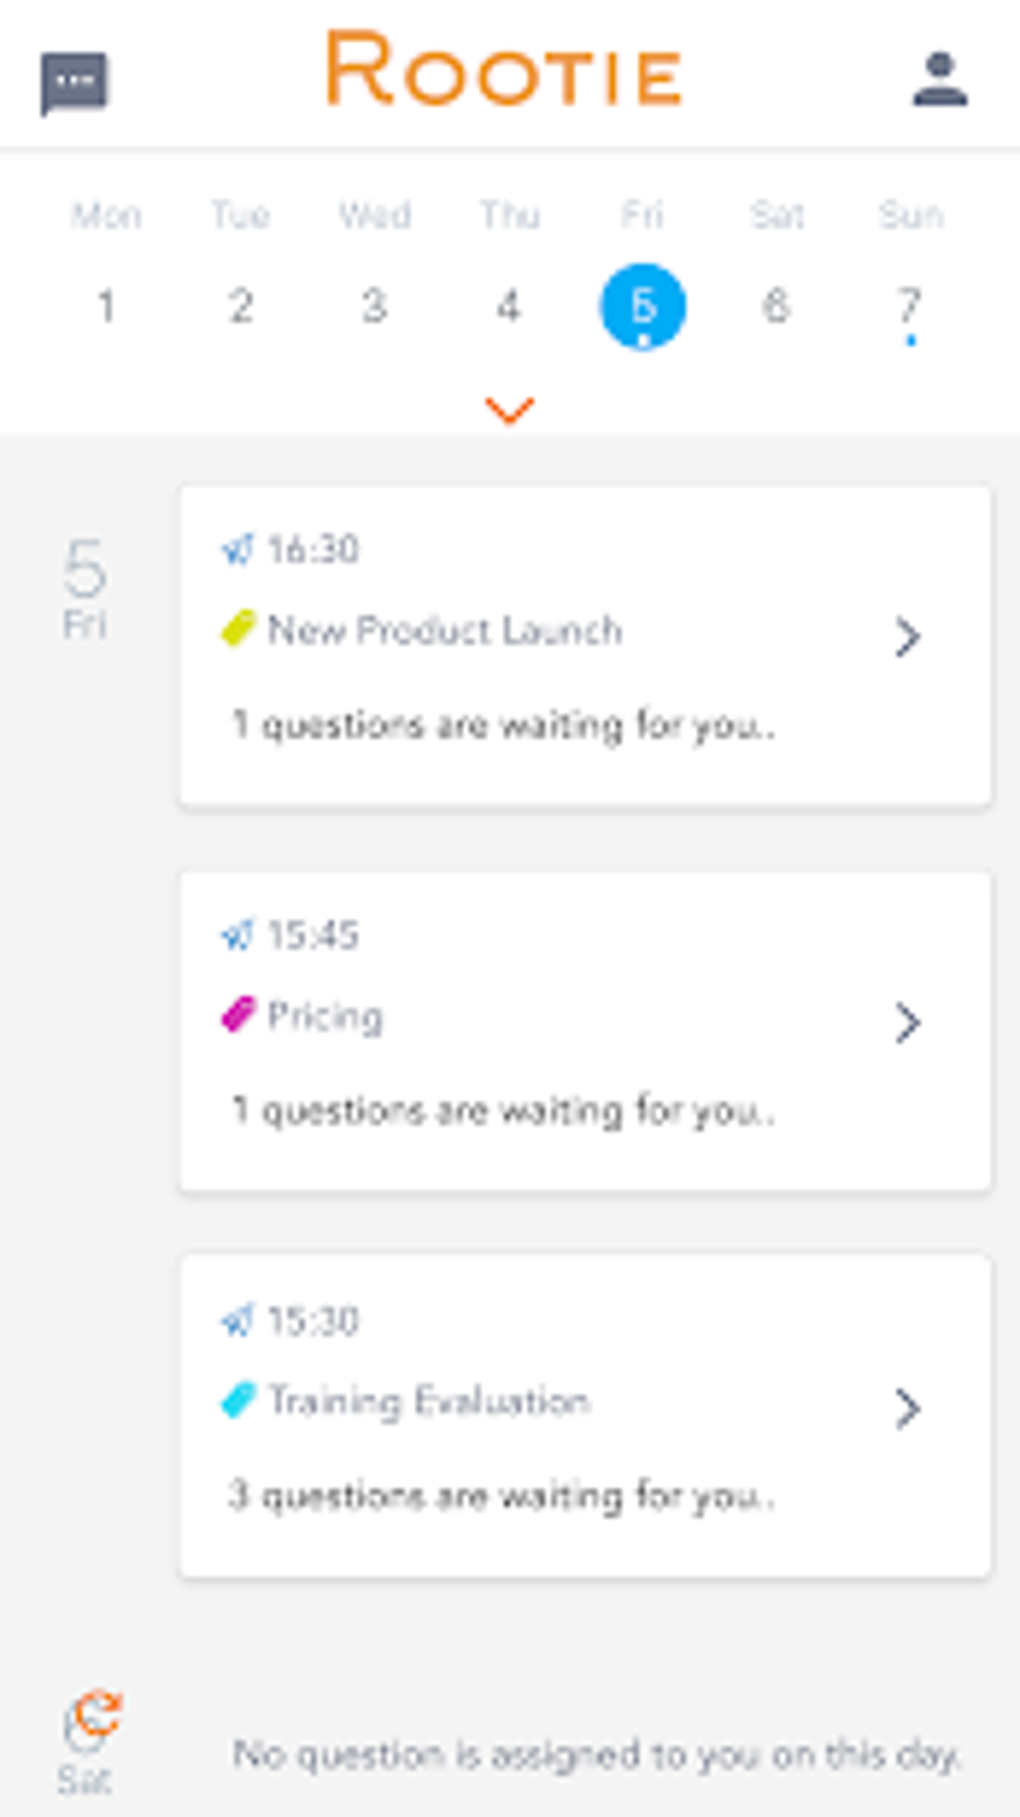Open the Training Evaluation title
1020x1817 pixels.
[429, 1401]
